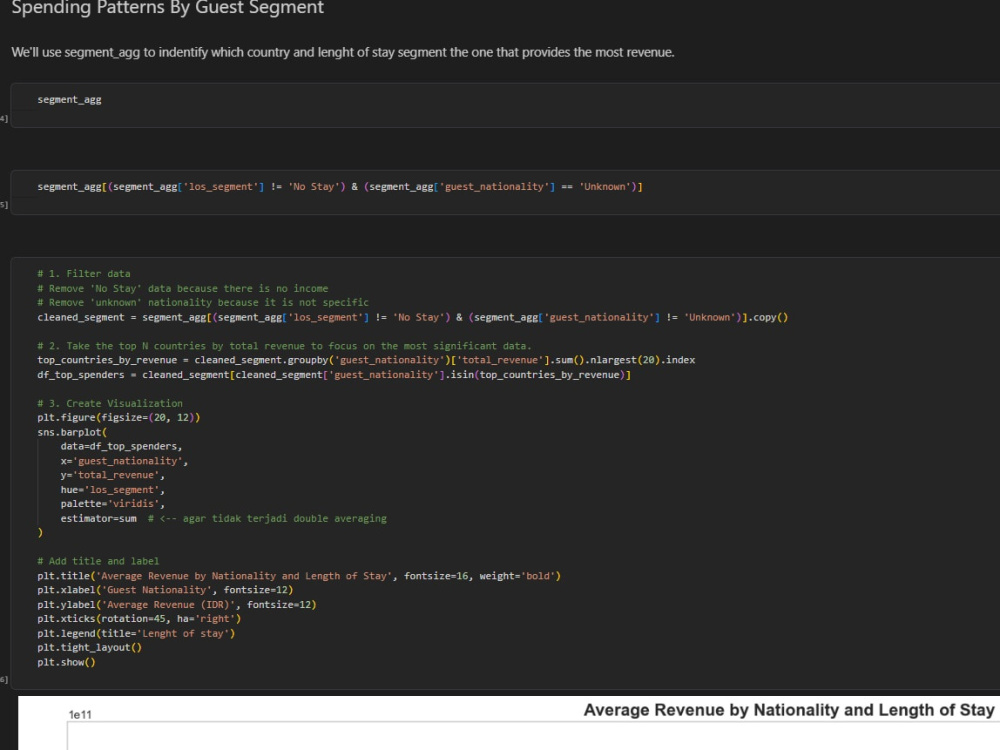
Task: Click the comment about removing 'unknown' nationality
Action: (x=203, y=302)
